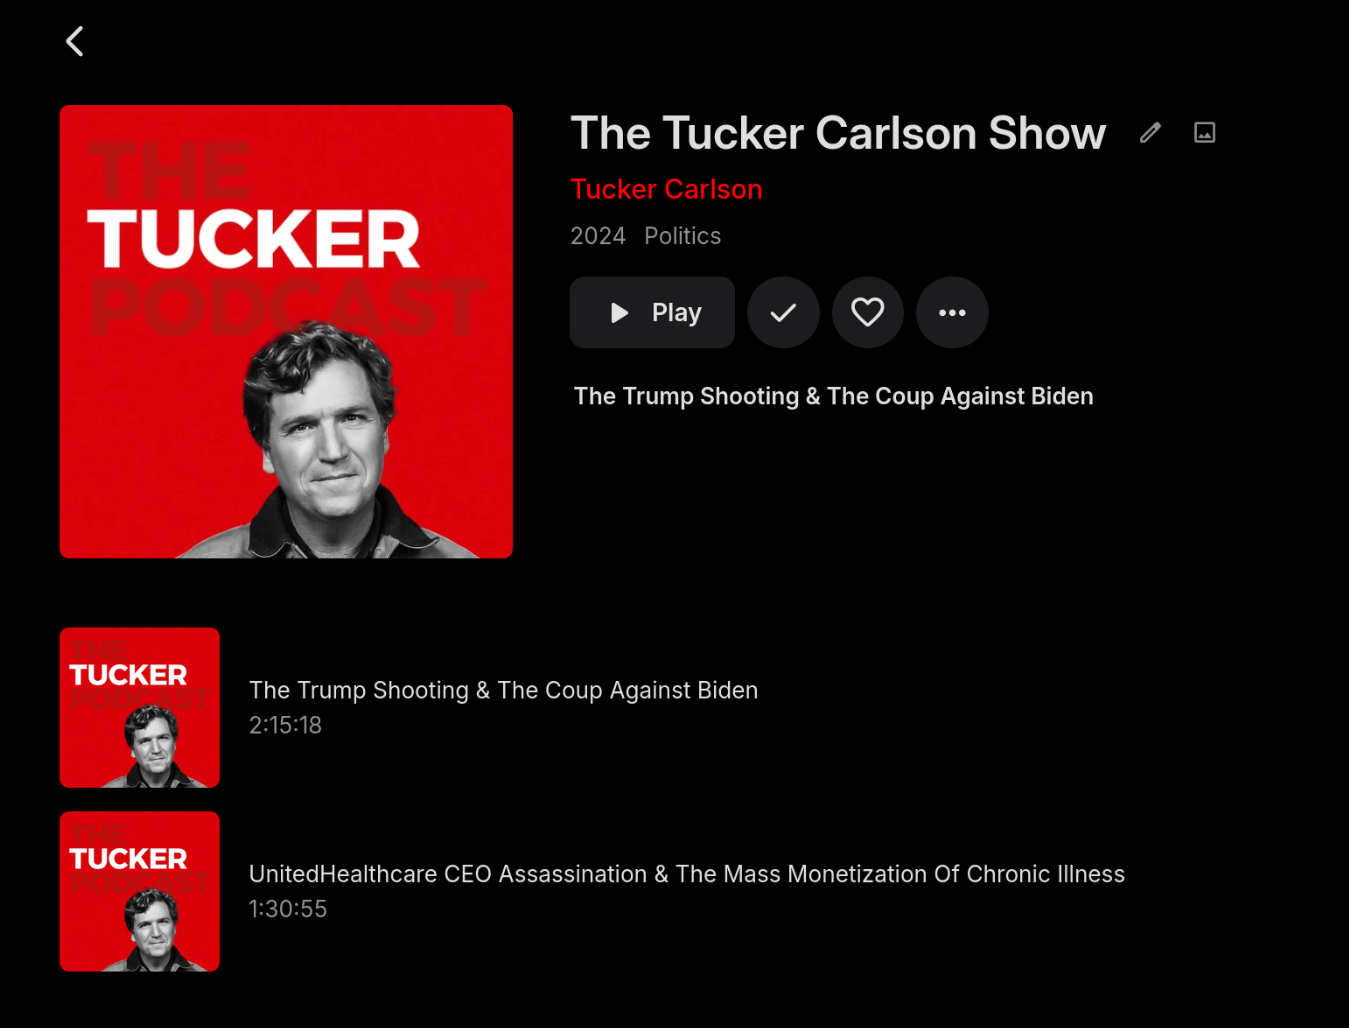Click the Trump Shooting episode thumbnail
Viewport: 1349px width, 1028px height.
[x=140, y=708]
